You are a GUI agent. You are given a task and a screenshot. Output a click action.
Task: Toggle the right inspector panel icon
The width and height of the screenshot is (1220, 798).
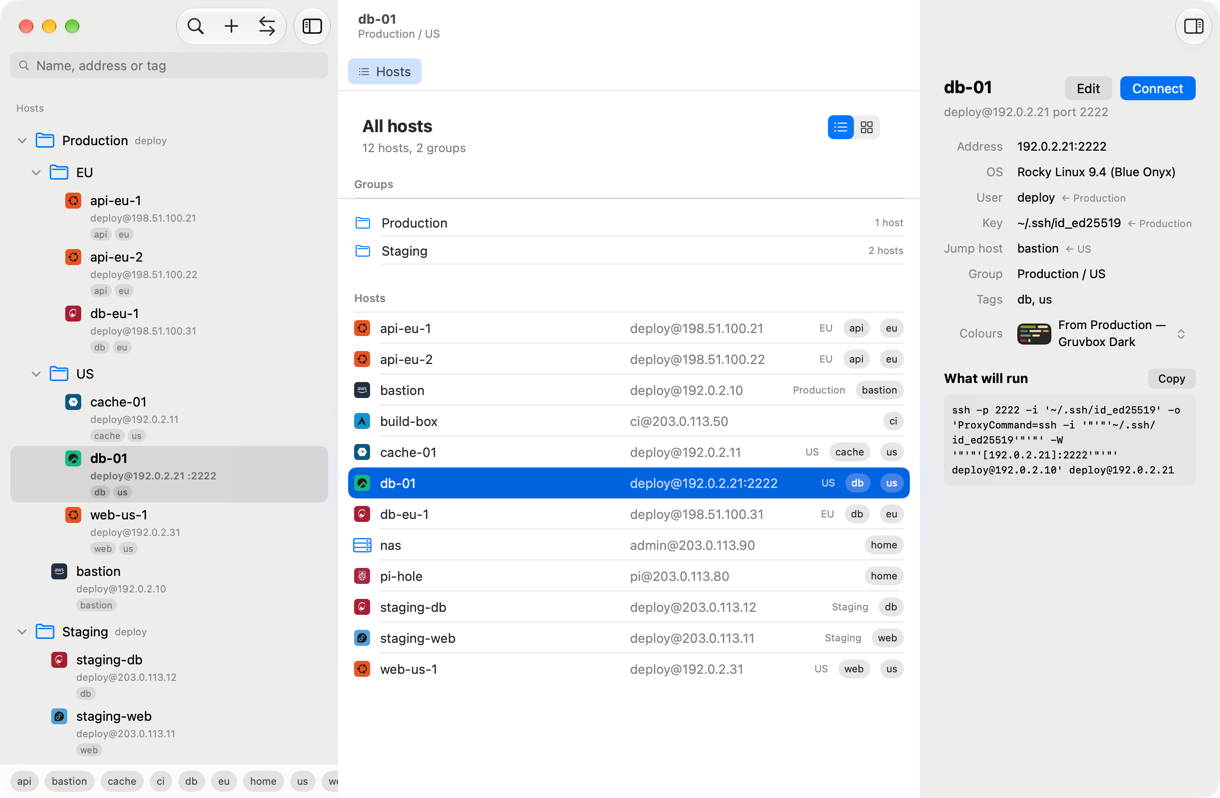point(1194,27)
